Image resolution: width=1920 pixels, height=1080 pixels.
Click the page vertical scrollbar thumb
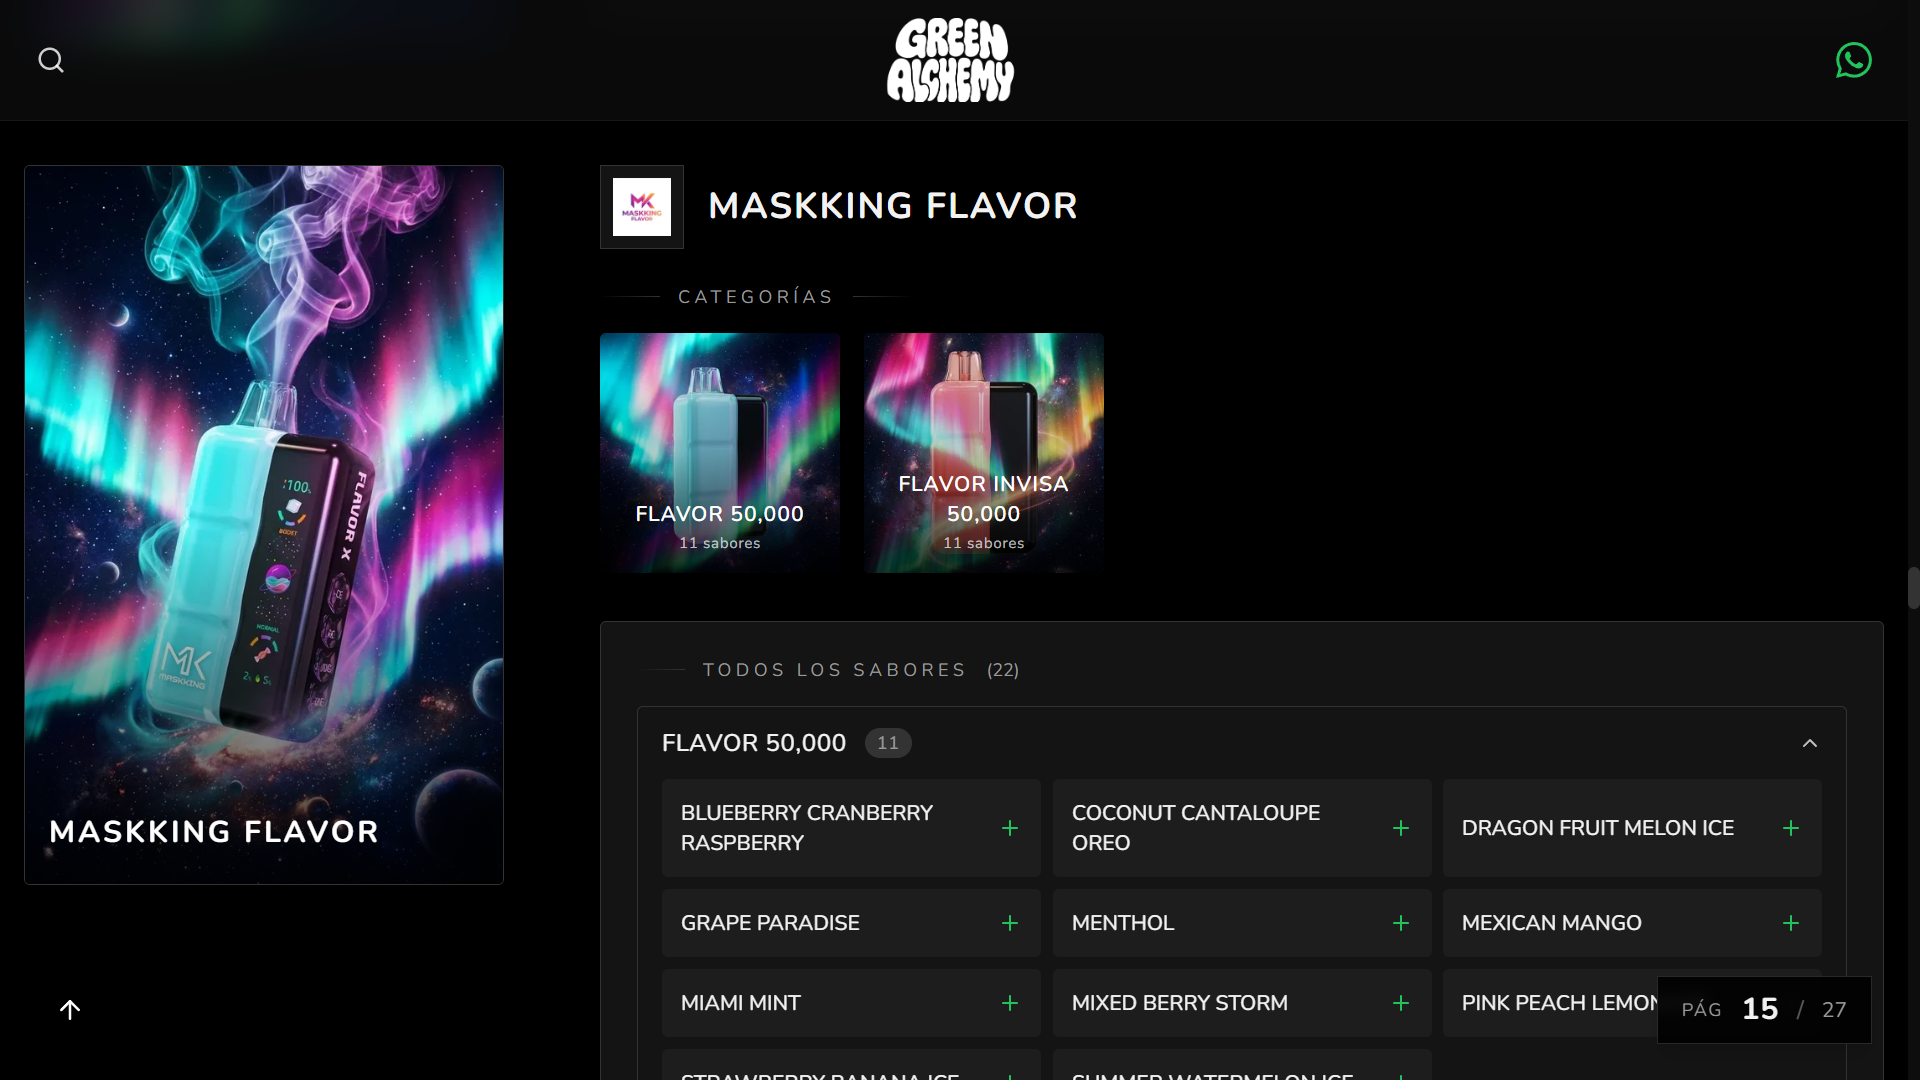pos(1913,588)
